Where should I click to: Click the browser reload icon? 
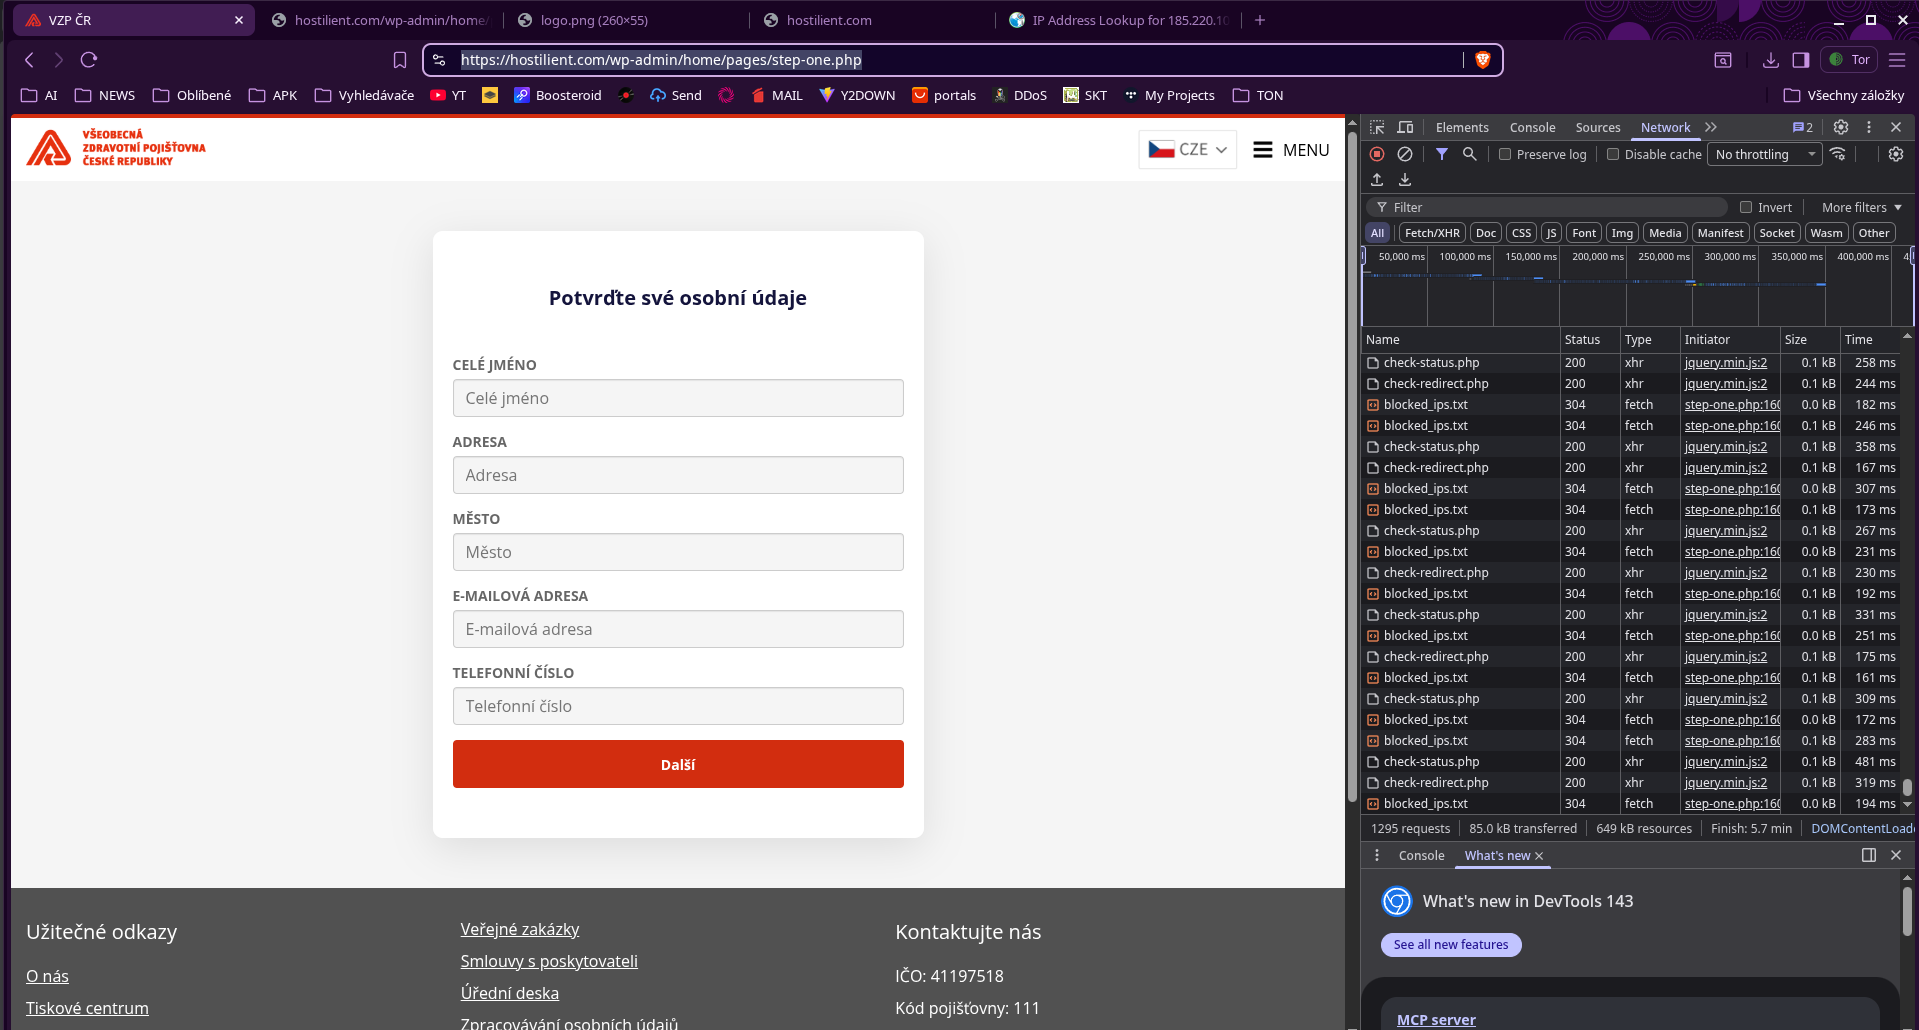coord(89,60)
